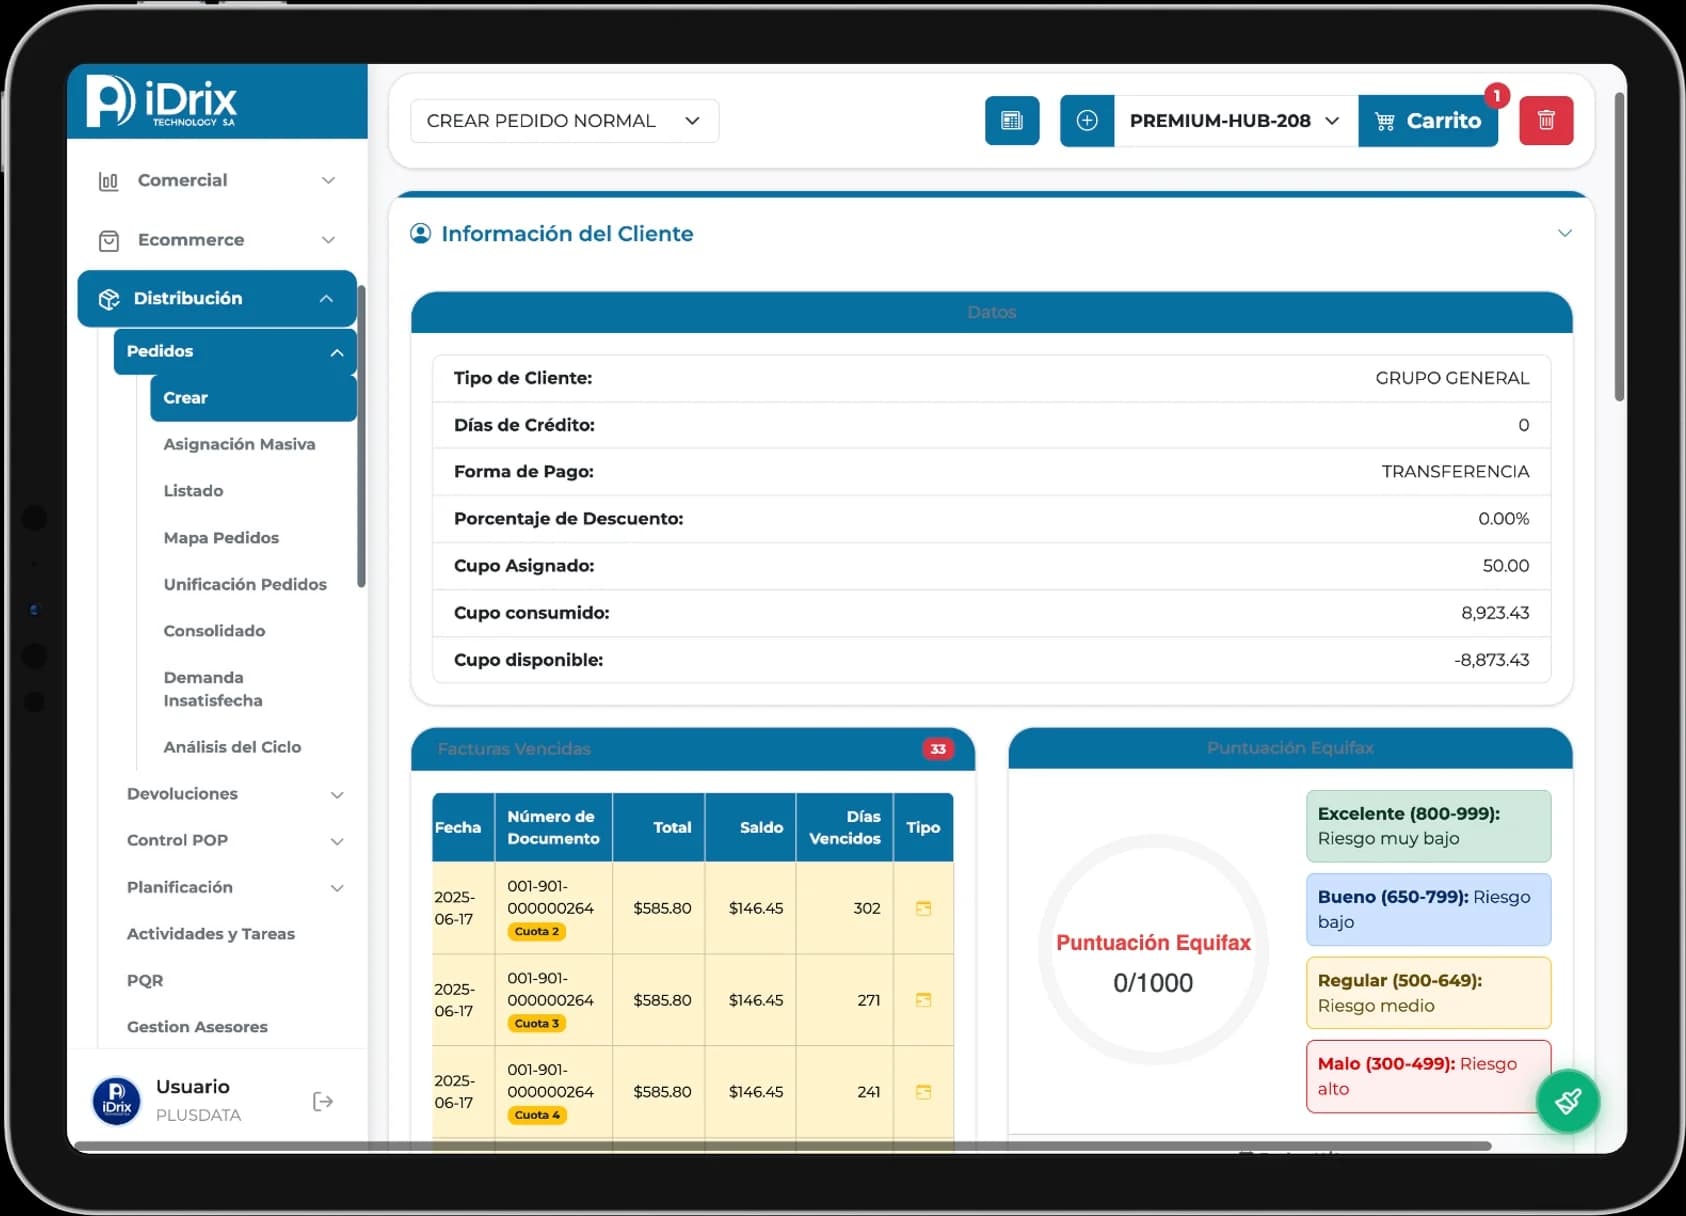The width and height of the screenshot is (1686, 1216).
Task: Open the CREAR PEDIDO NORMAL dropdown
Action: pos(564,121)
